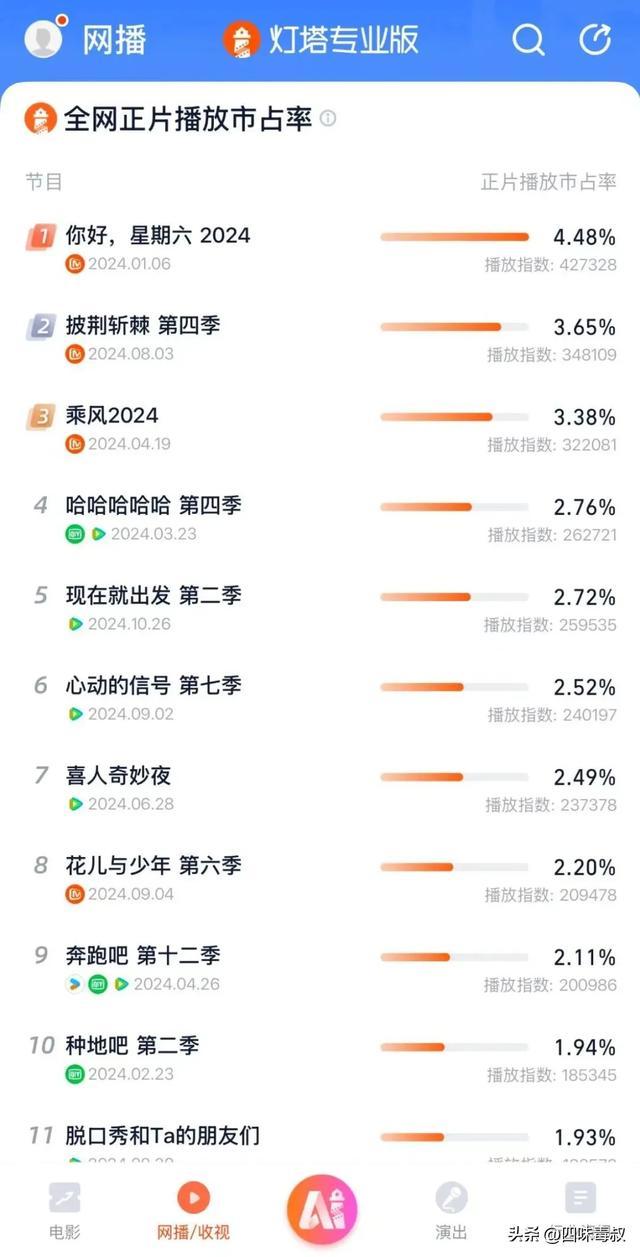Tap the 网播 header title
The image size is (640, 1257).
click(x=113, y=40)
